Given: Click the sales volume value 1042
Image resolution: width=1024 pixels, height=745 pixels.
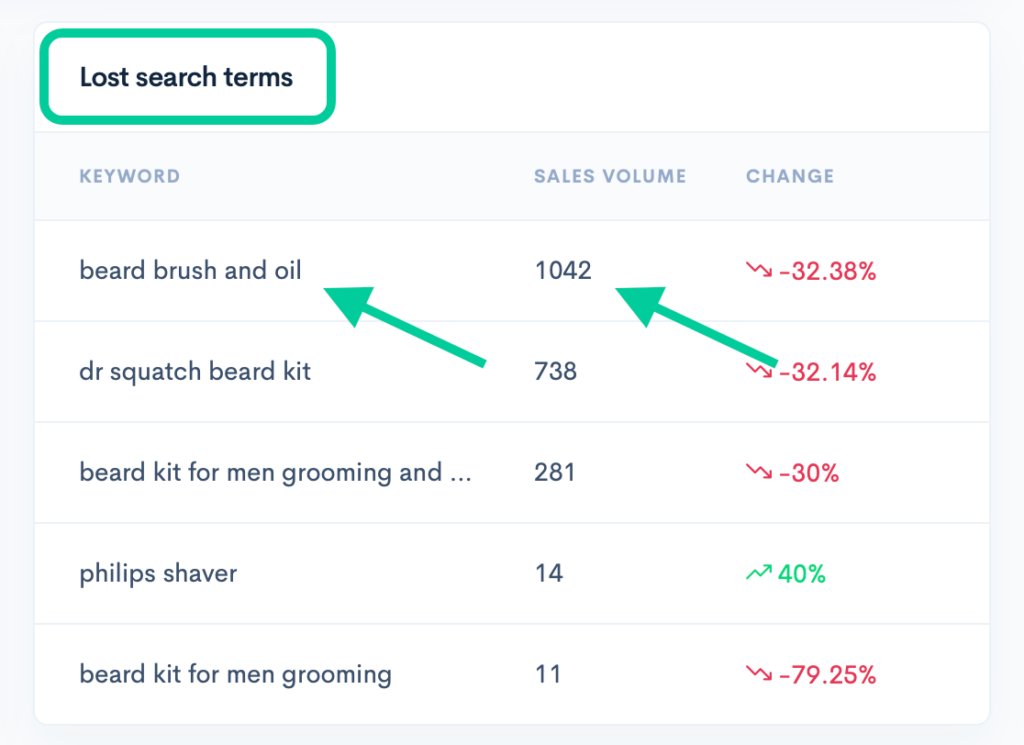Looking at the screenshot, I should pyautogui.click(x=563, y=270).
